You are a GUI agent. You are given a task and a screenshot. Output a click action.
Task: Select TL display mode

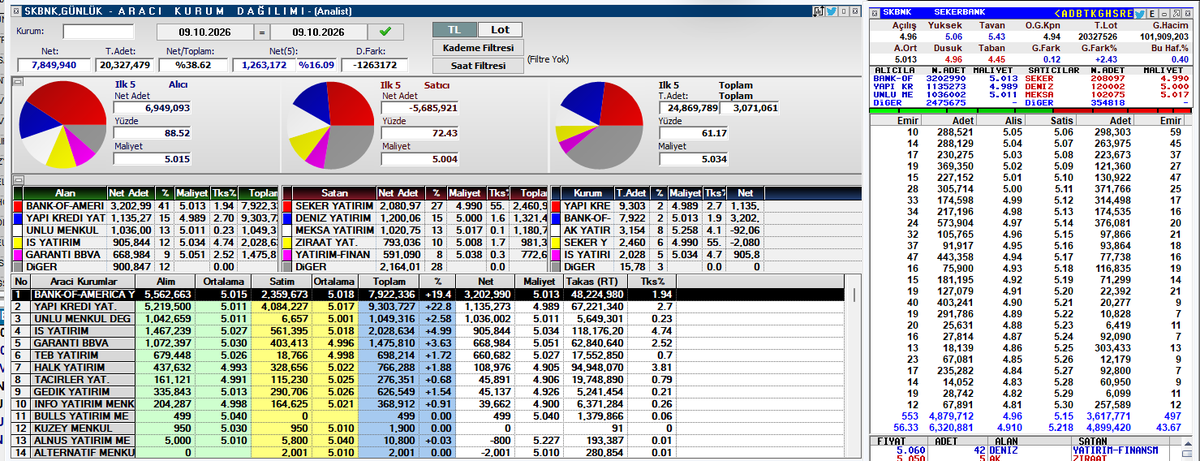tap(454, 30)
